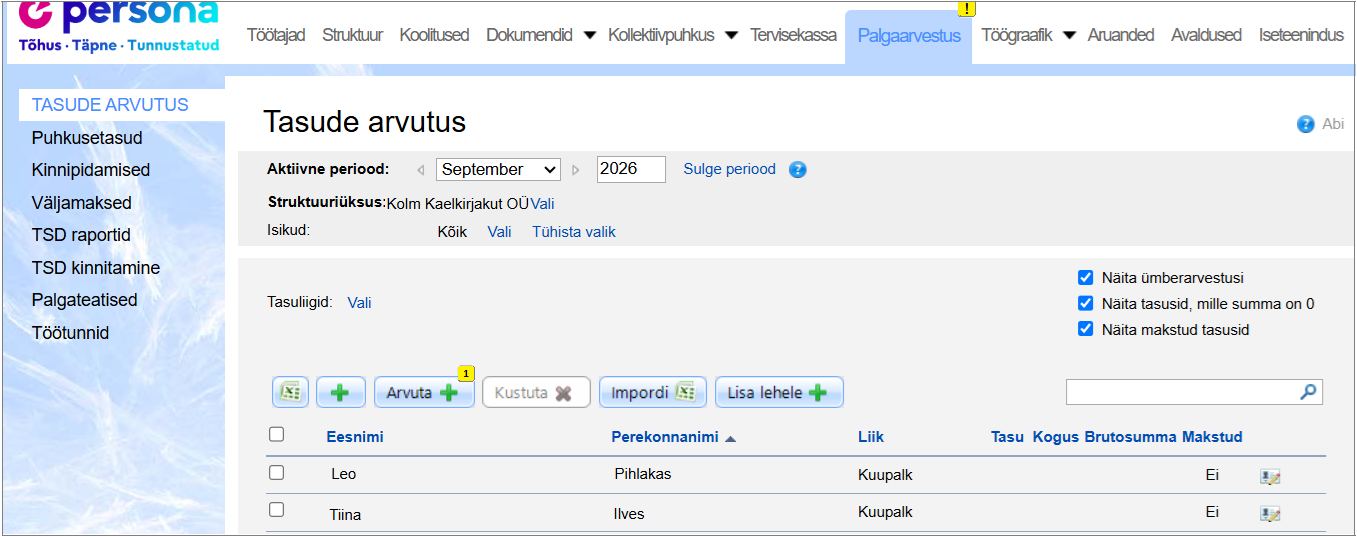Open edit icon for Tiina Ilves
This screenshot has width=1357, height=537.
1270,514
